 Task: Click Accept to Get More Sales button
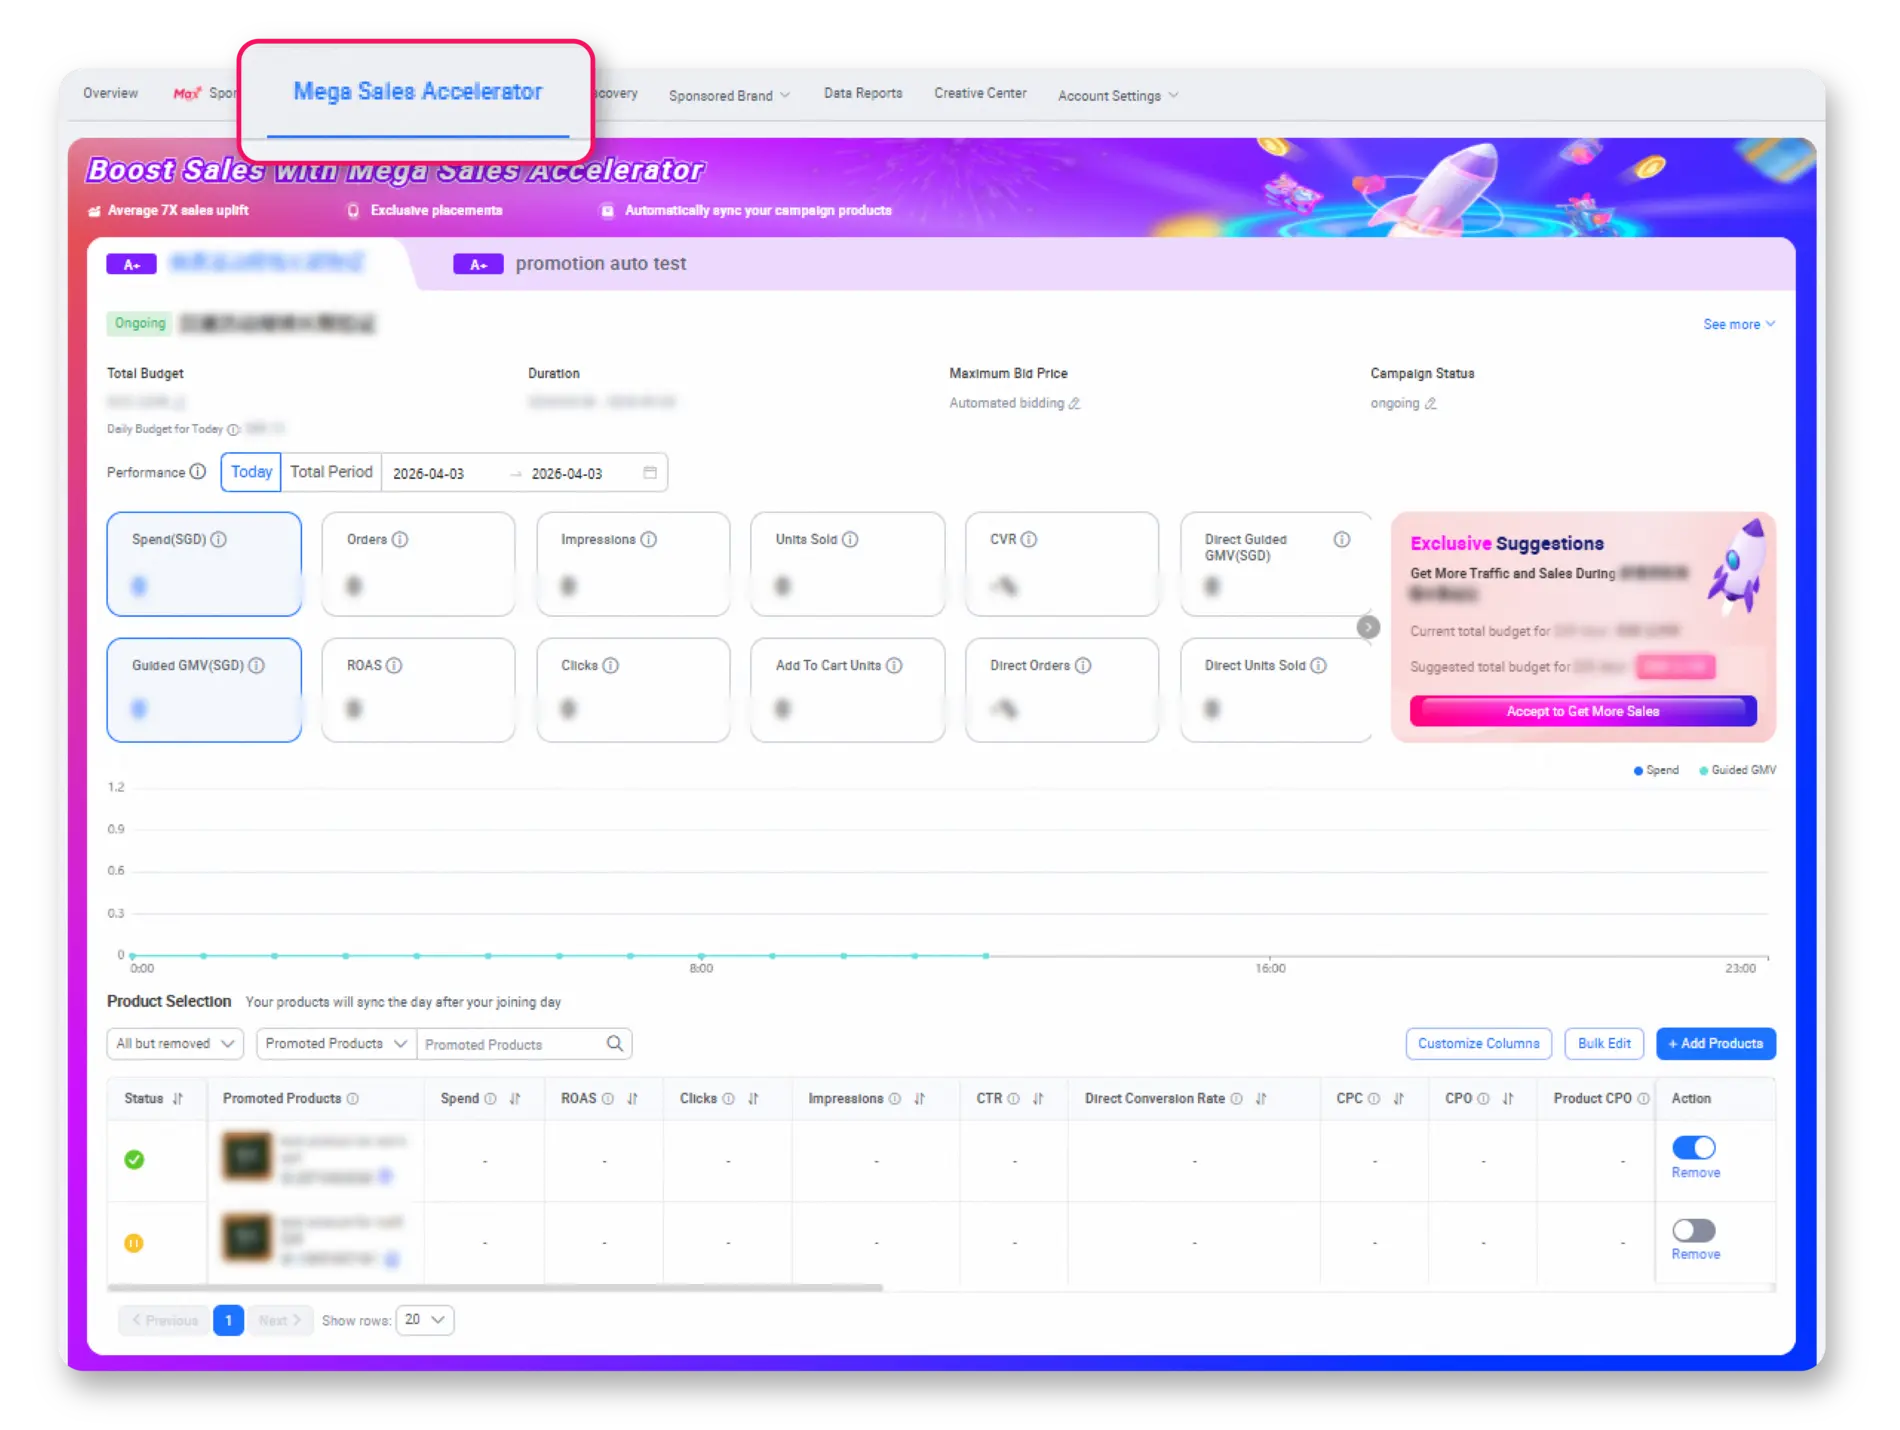pyautogui.click(x=1582, y=711)
